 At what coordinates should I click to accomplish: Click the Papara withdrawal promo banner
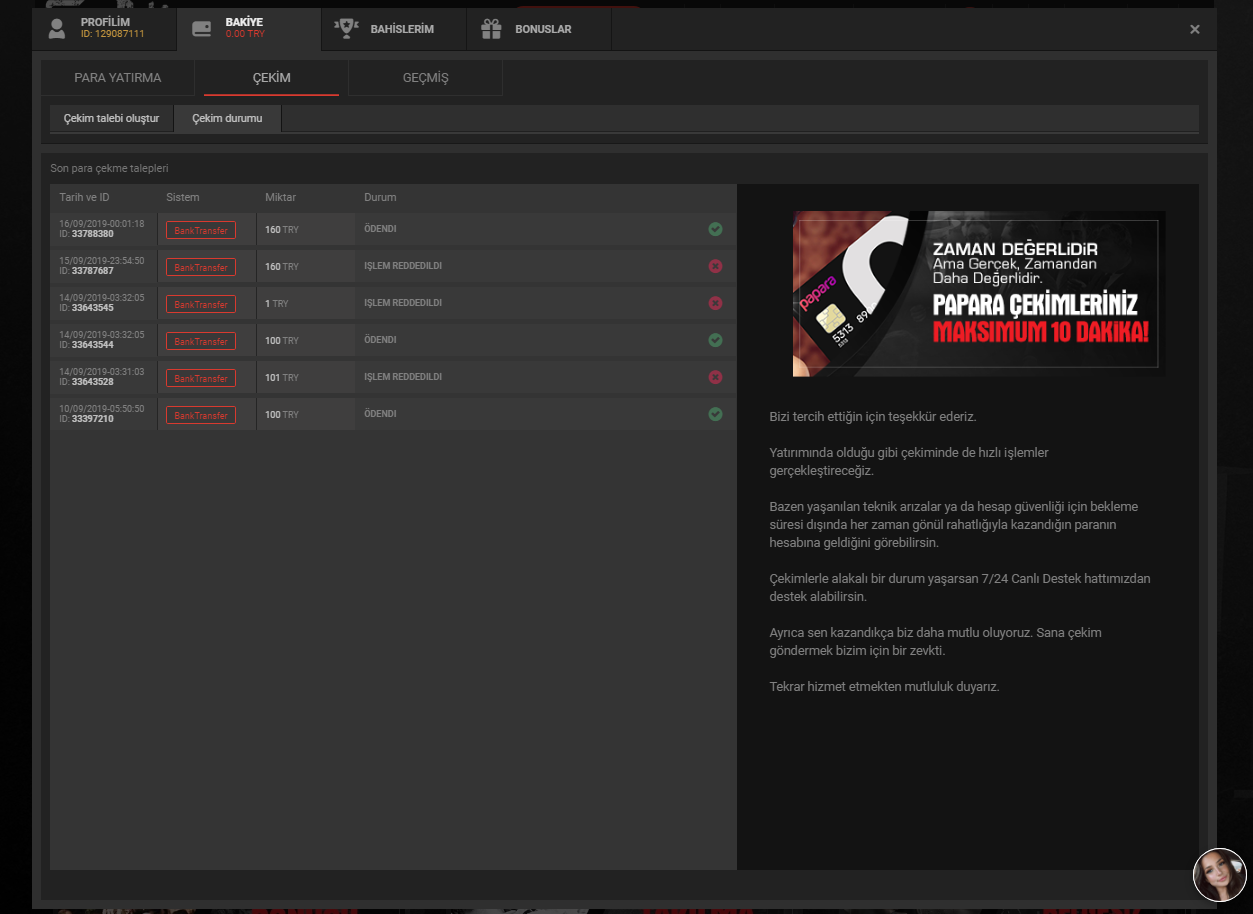pos(978,293)
